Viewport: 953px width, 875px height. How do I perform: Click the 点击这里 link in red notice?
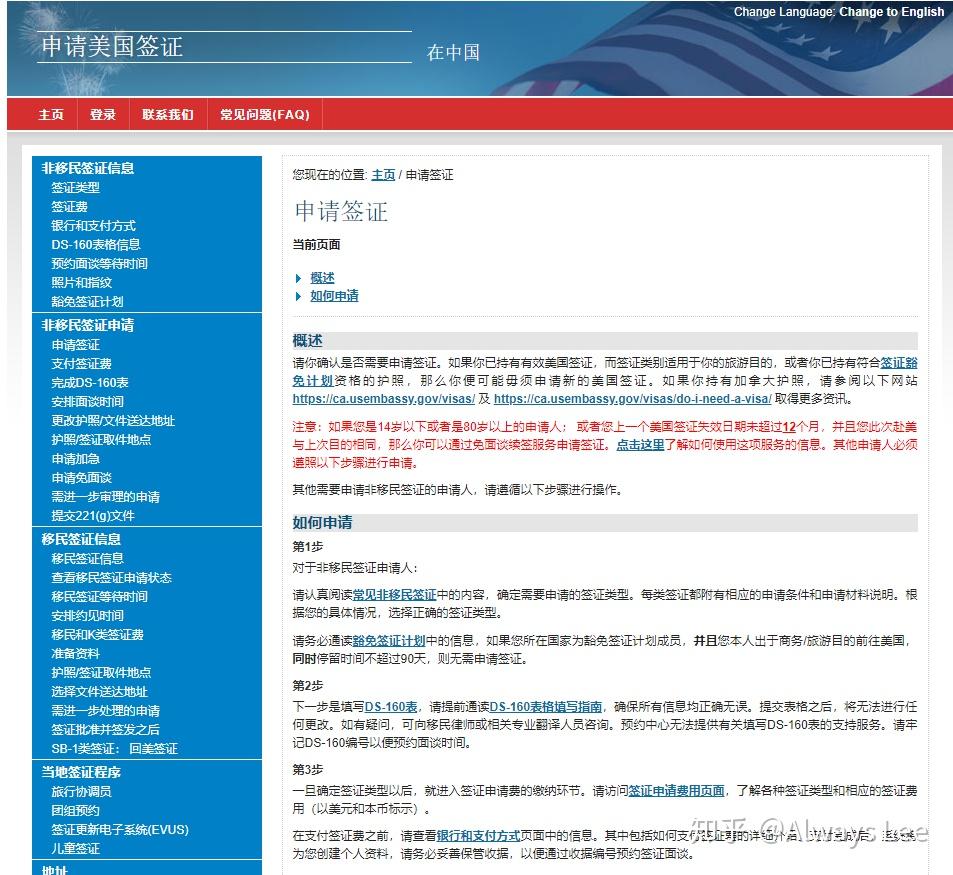pos(641,444)
